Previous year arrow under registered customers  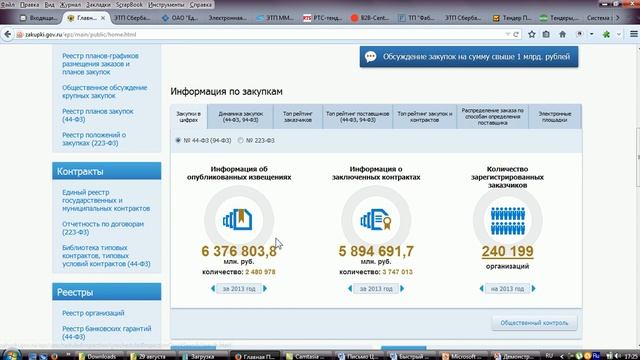pyautogui.click(x=481, y=289)
